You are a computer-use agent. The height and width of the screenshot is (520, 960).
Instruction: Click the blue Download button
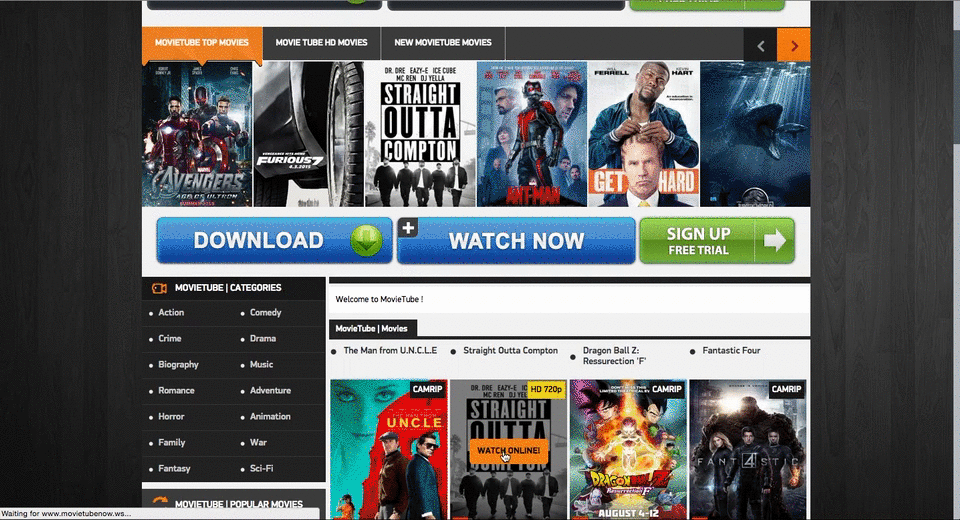[274, 240]
